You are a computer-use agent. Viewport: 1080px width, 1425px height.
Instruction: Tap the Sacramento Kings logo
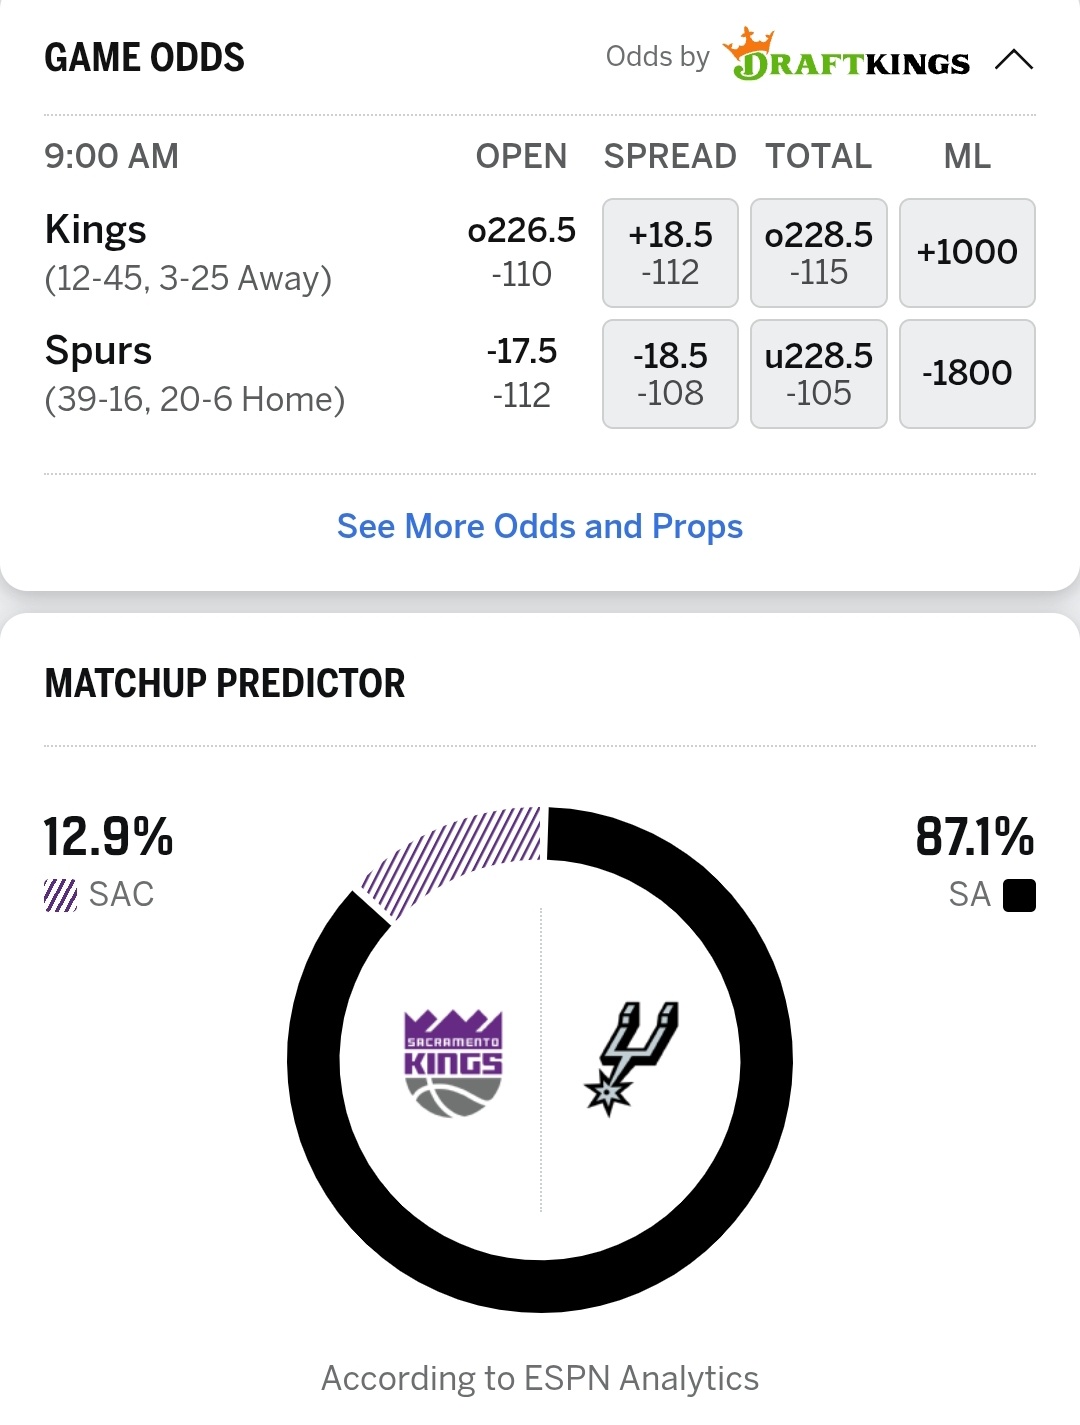click(453, 1062)
